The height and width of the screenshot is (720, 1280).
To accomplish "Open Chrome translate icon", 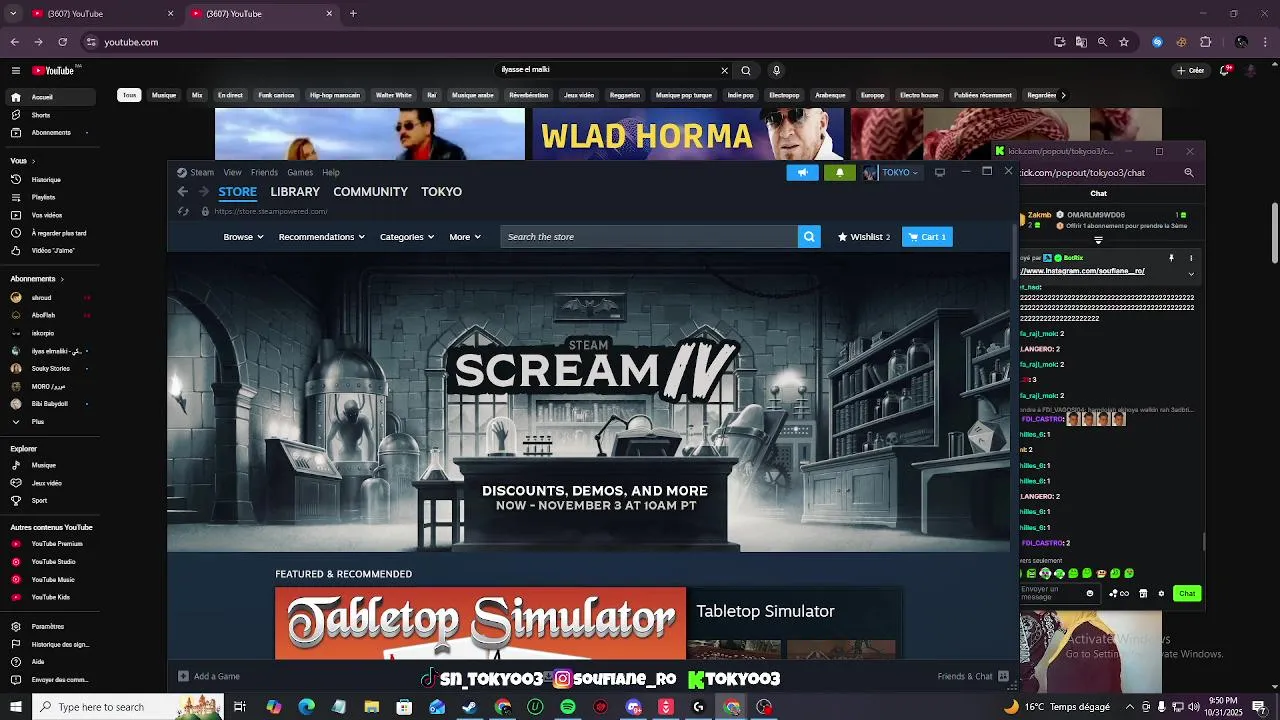I will (x=1081, y=42).
